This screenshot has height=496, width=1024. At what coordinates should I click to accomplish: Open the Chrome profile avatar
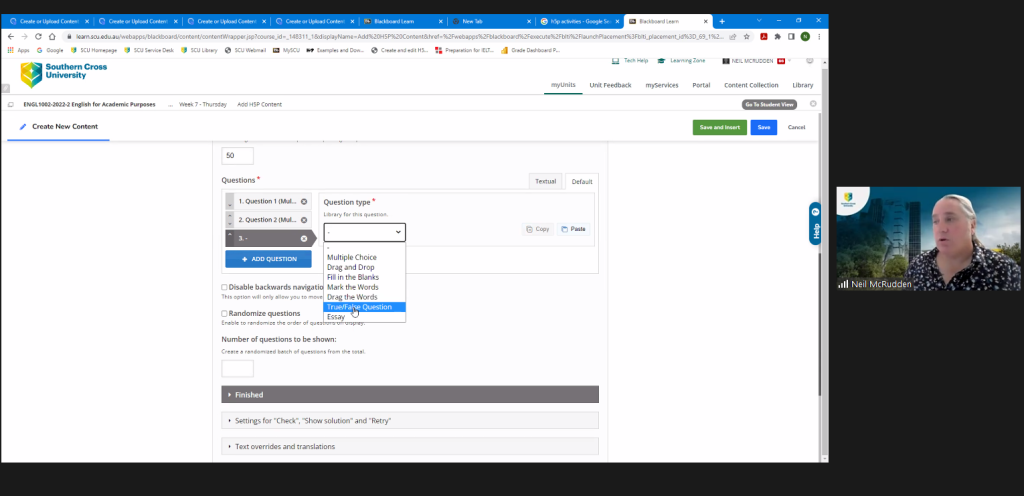[x=805, y=37]
